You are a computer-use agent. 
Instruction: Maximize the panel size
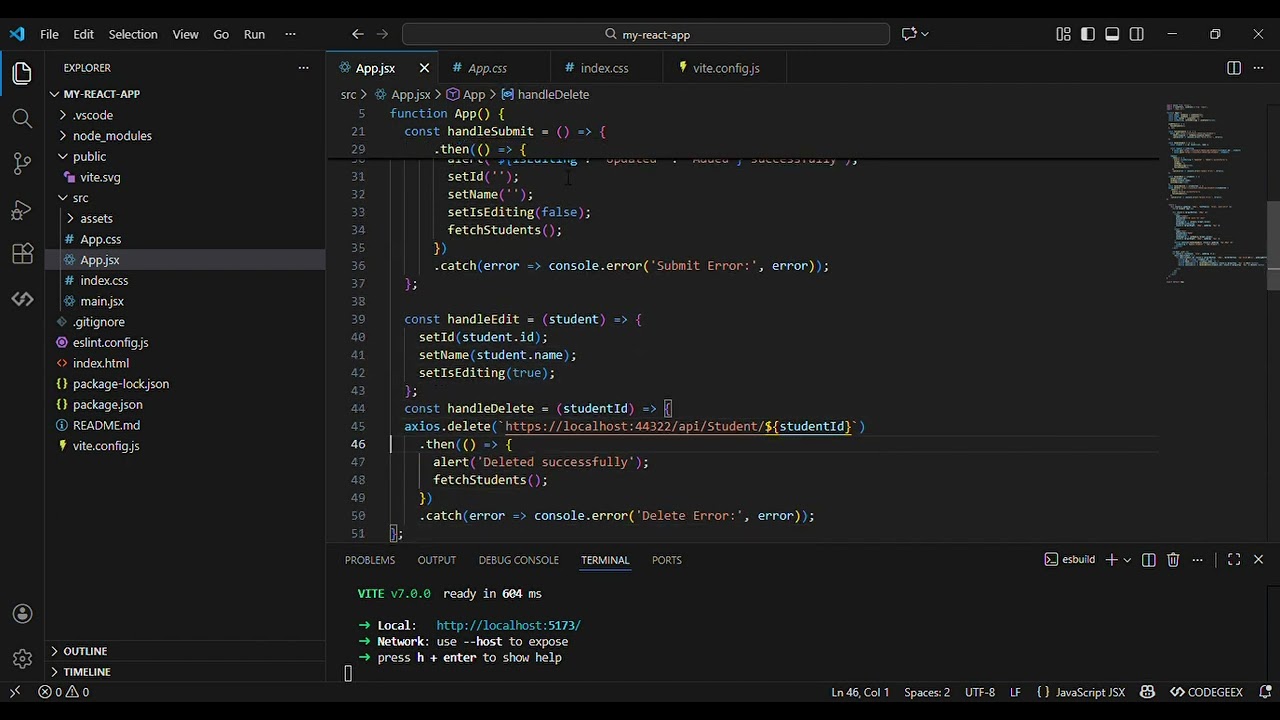[1234, 560]
